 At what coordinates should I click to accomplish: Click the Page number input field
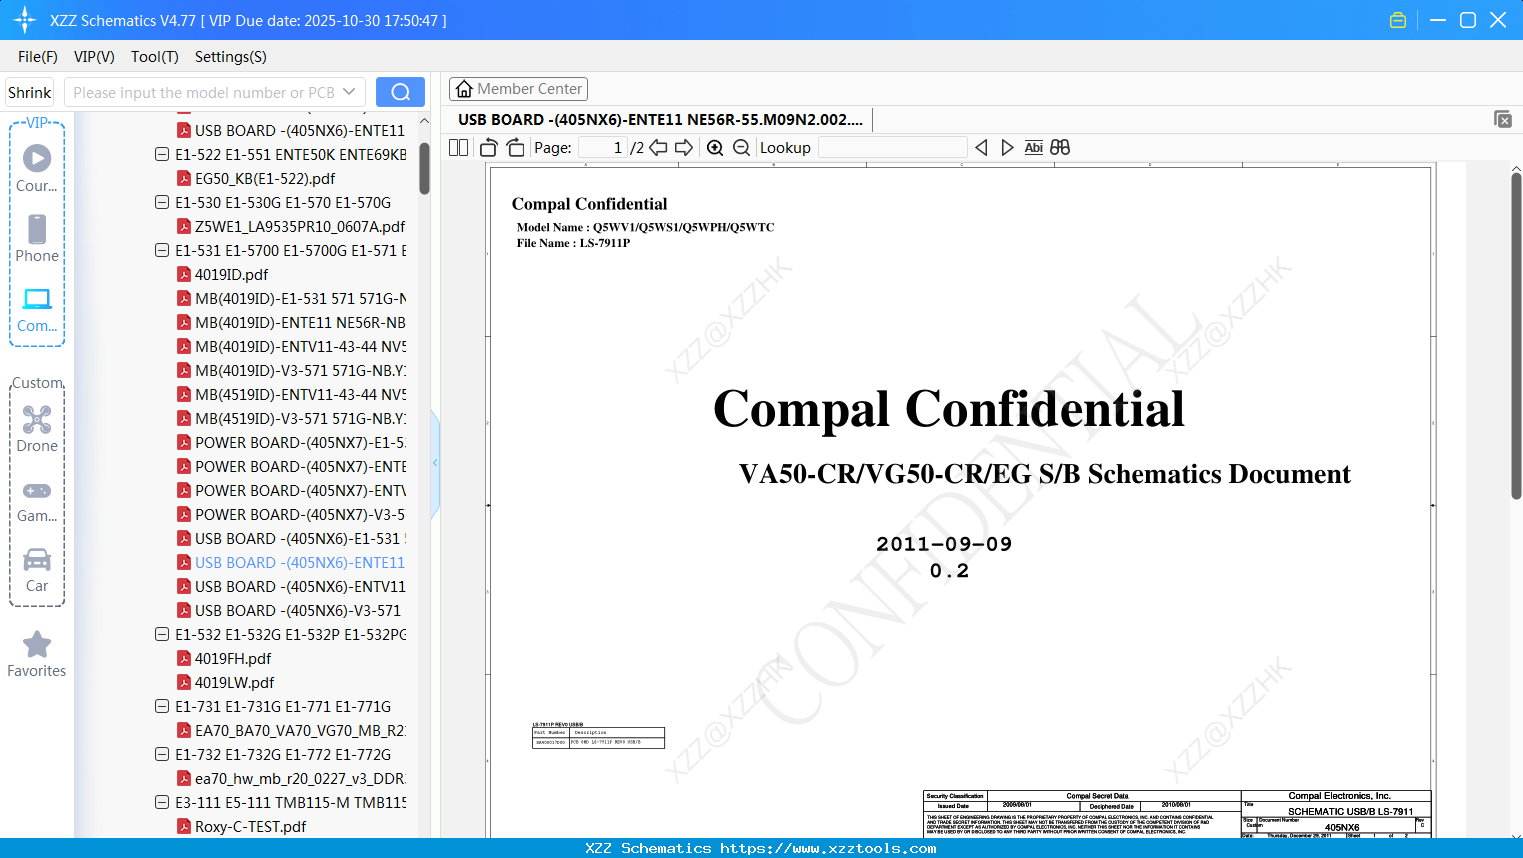pyautogui.click(x=602, y=147)
